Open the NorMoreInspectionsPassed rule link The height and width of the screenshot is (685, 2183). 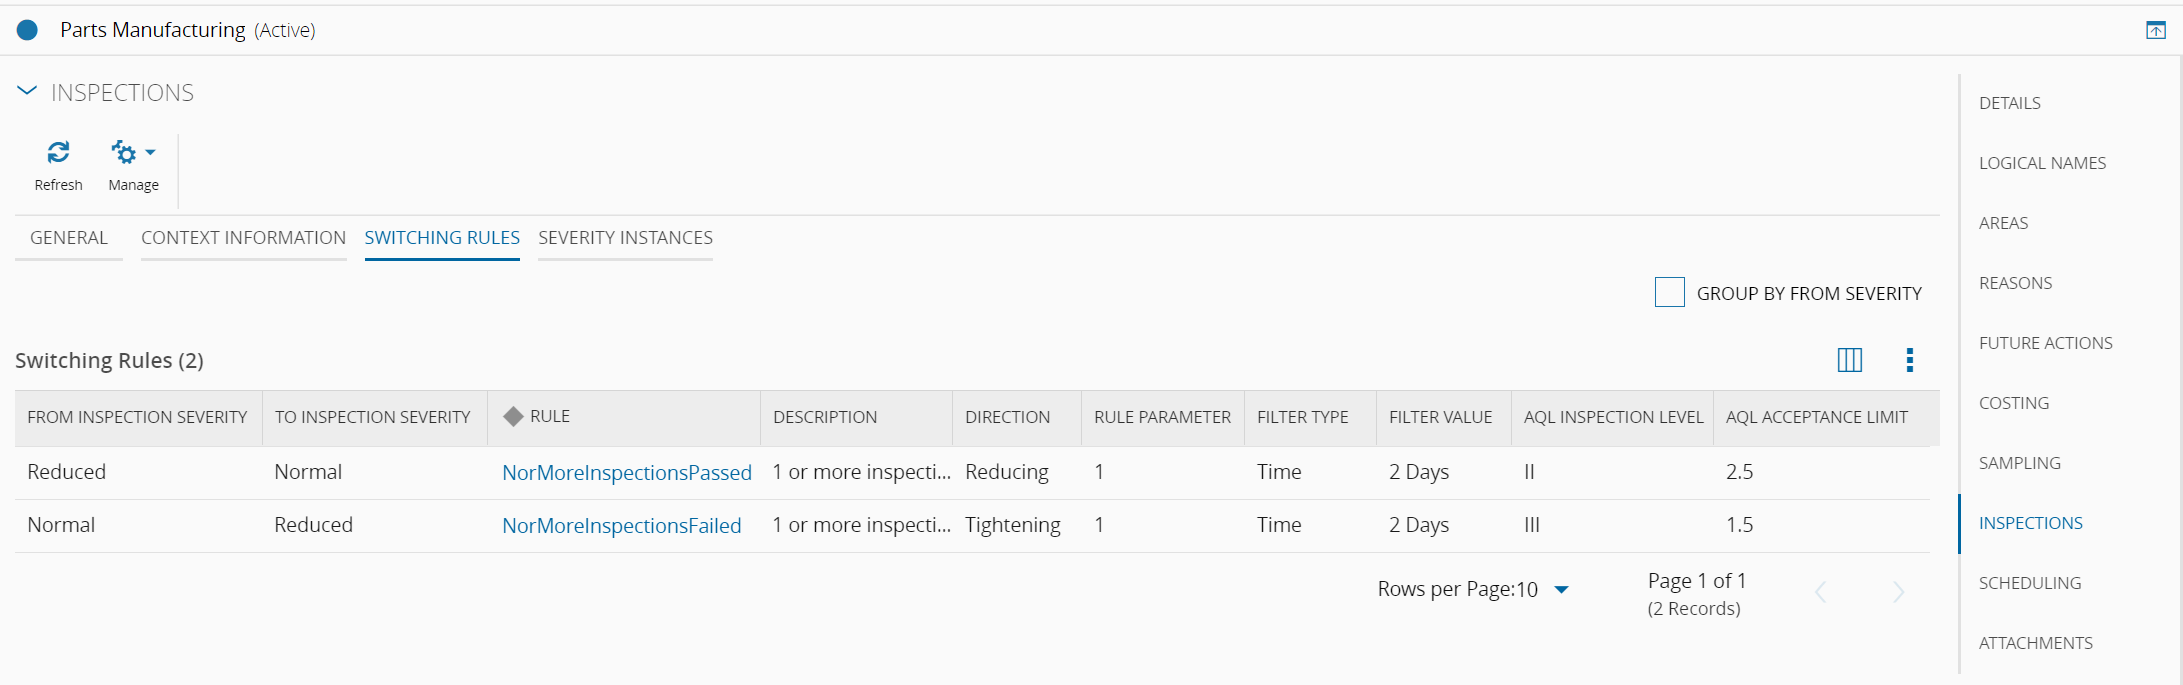pyautogui.click(x=626, y=472)
